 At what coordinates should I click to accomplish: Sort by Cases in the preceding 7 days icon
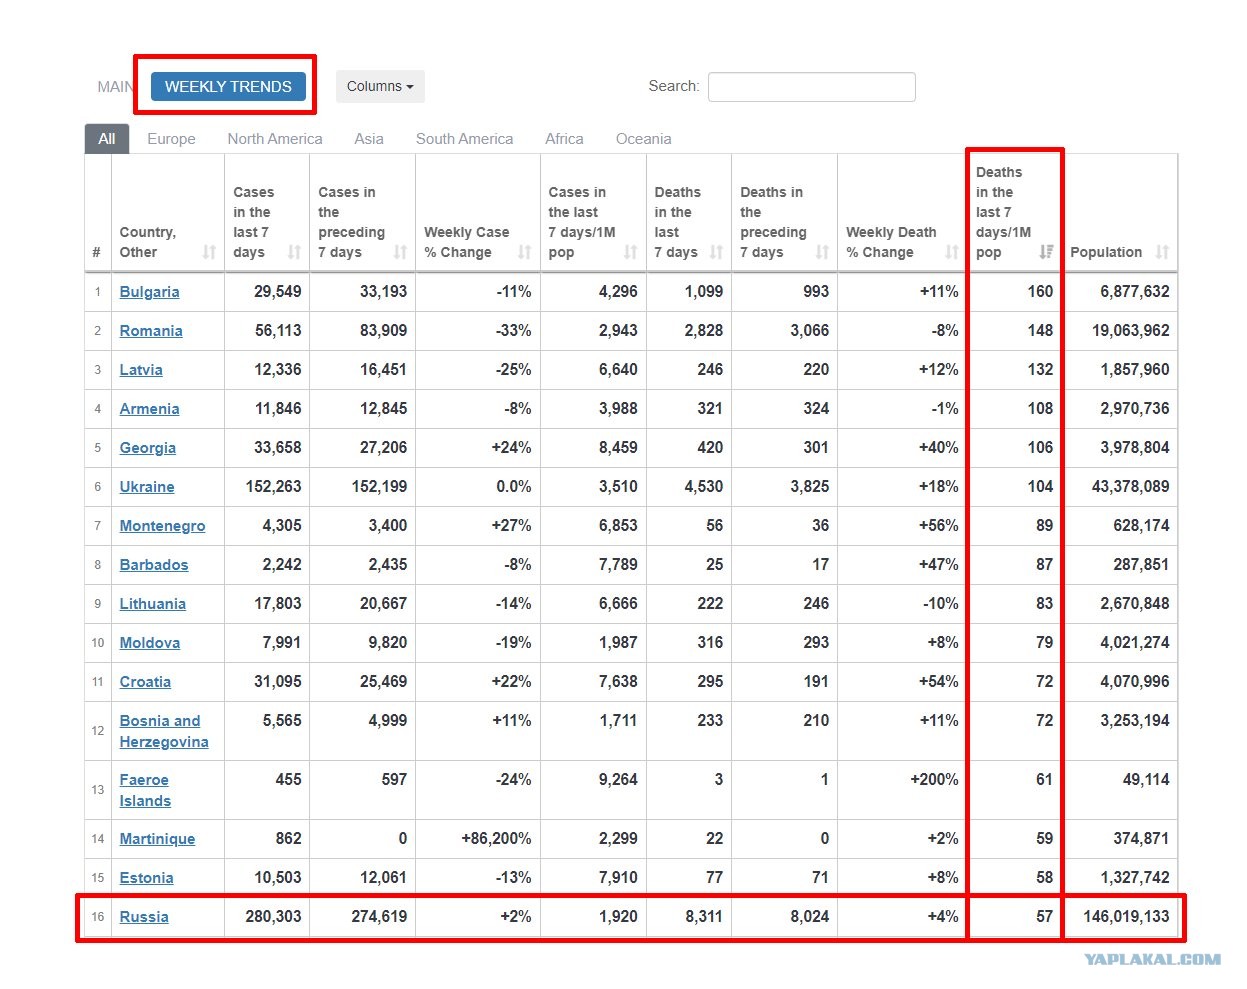coord(400,252)
